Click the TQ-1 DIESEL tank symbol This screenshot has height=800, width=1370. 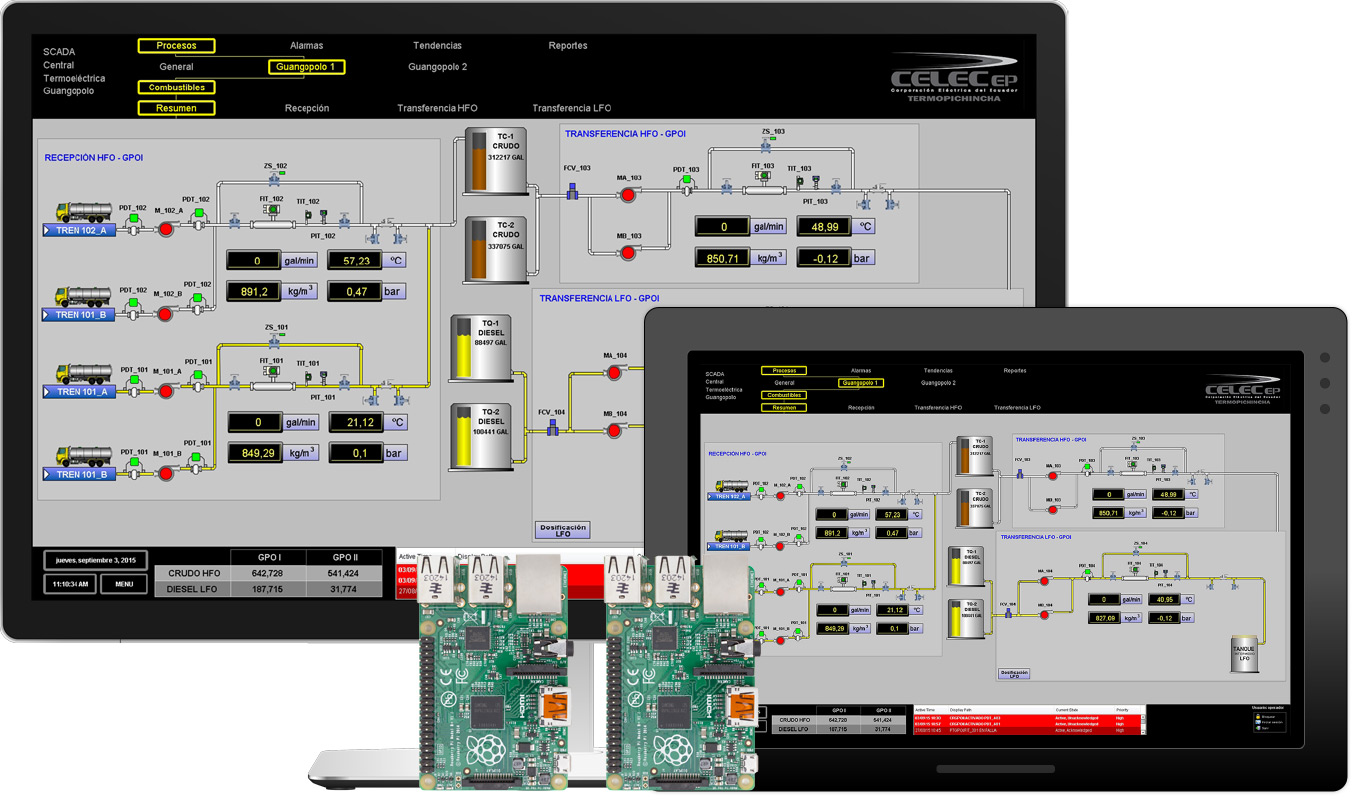[x=483, y=345]
